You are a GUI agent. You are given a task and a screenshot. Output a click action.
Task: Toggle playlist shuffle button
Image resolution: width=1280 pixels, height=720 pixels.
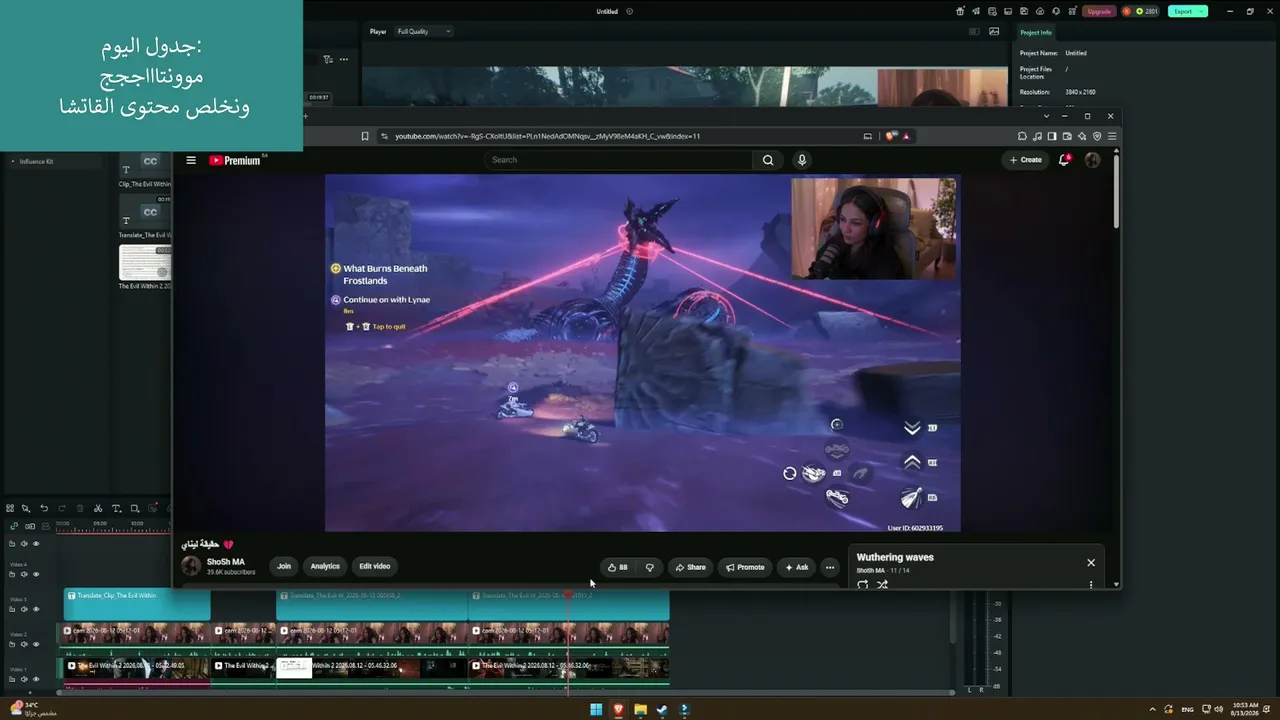point(882,585)
